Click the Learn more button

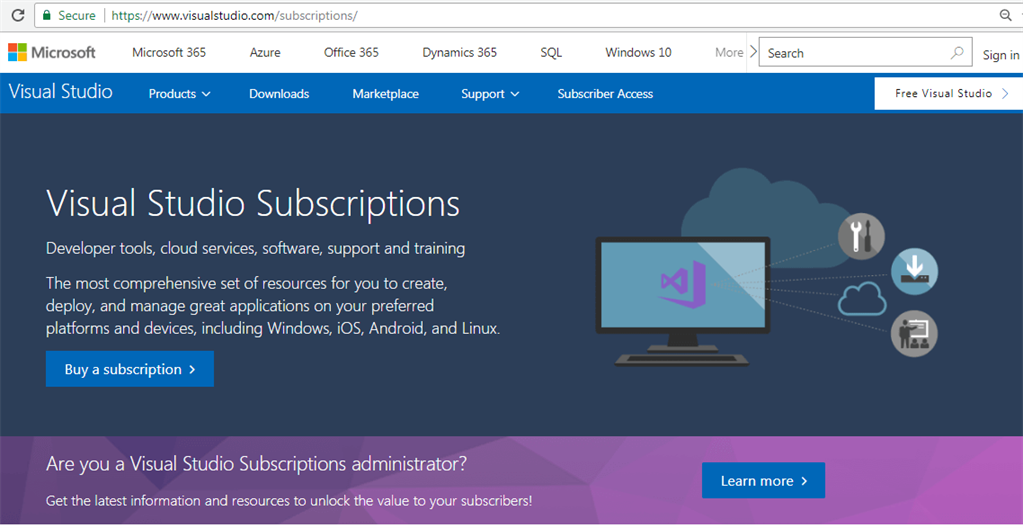(x=763, y=480)
